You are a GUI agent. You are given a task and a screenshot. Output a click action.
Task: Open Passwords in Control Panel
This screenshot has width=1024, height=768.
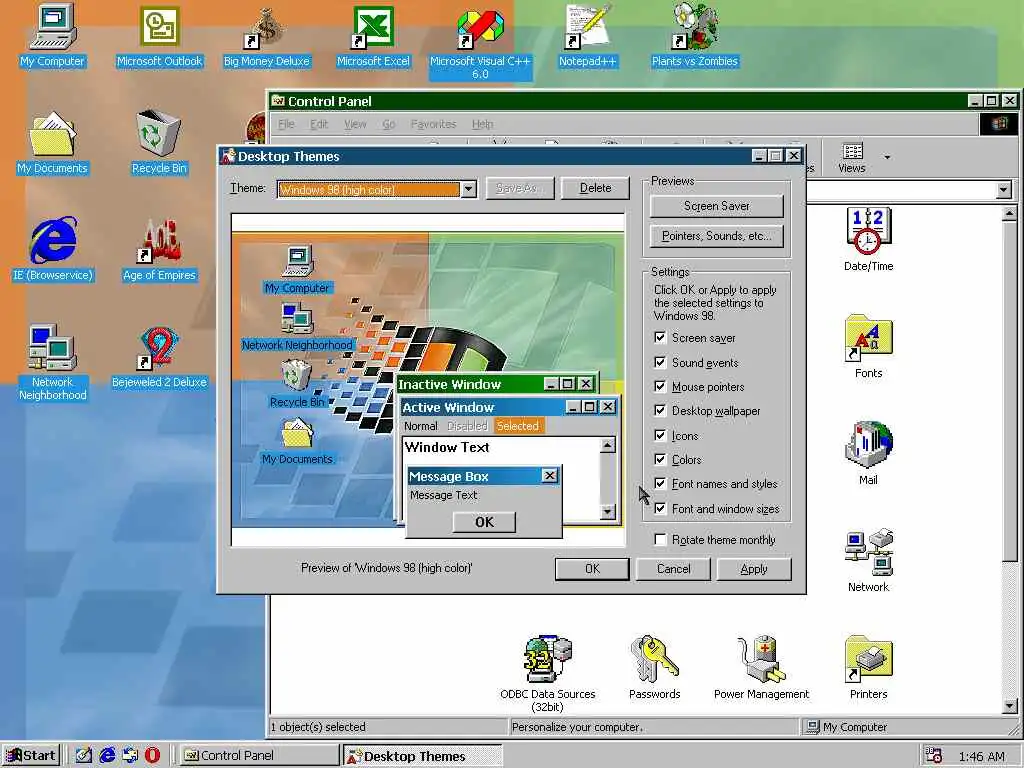coord(654,667)
